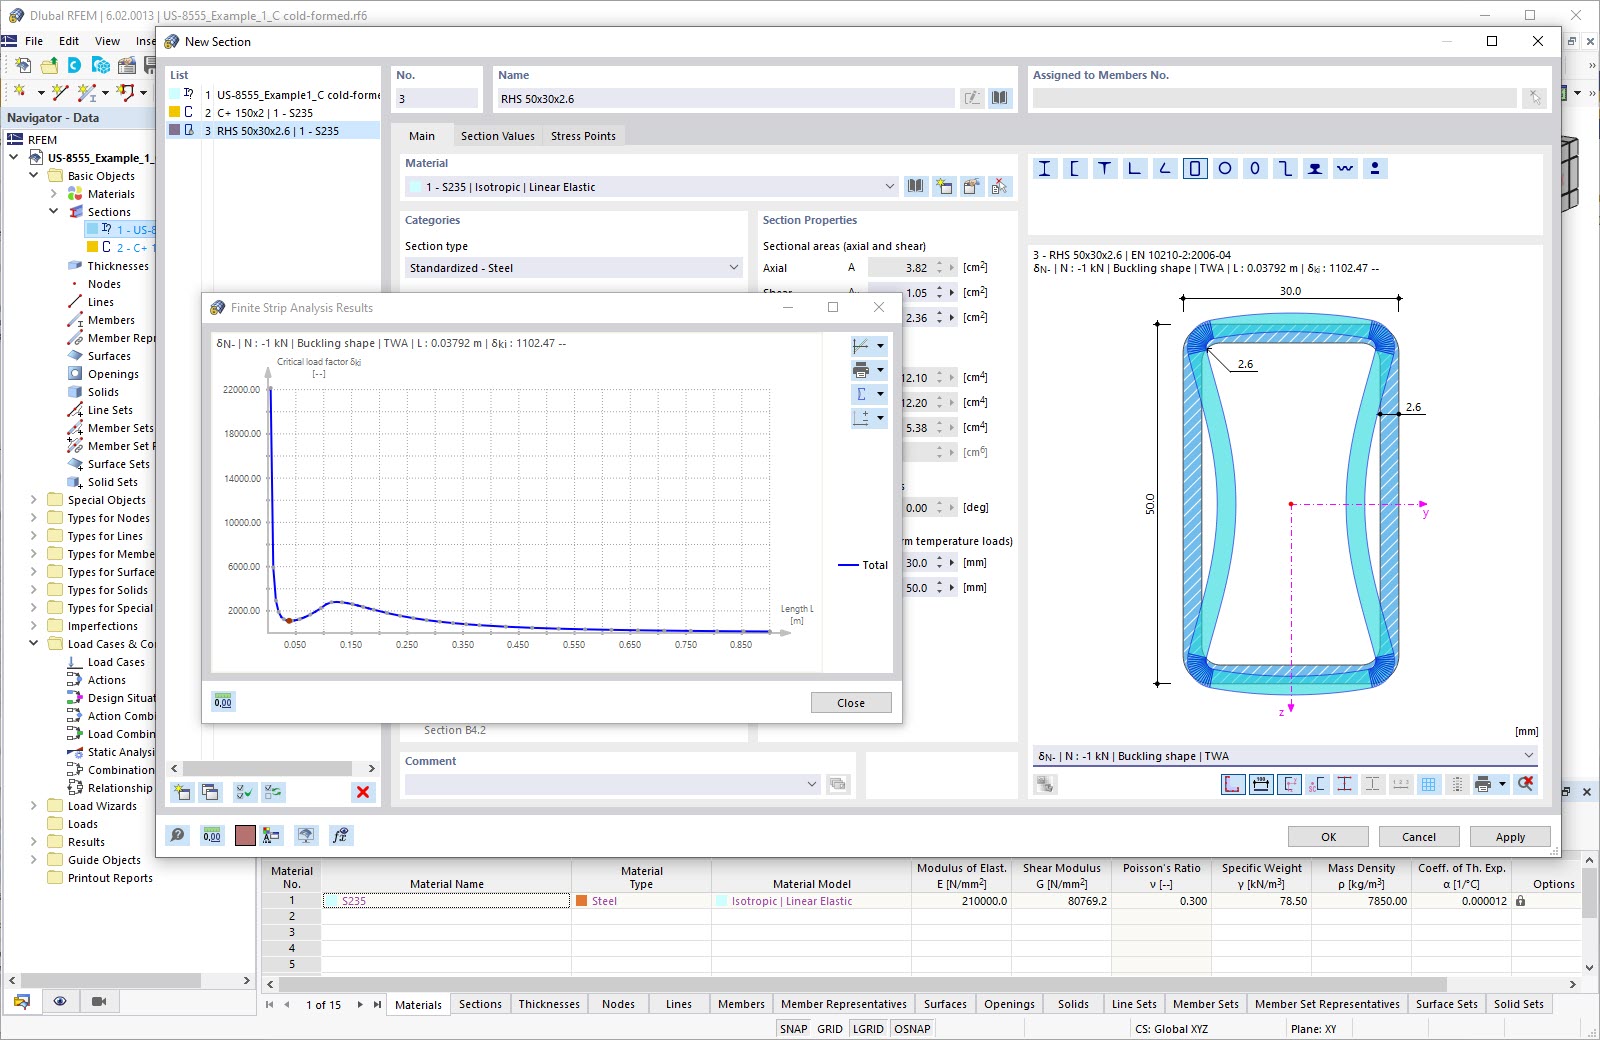Open the Material dropdown for S235
Screen dimensions: 1600x1040
889,187
